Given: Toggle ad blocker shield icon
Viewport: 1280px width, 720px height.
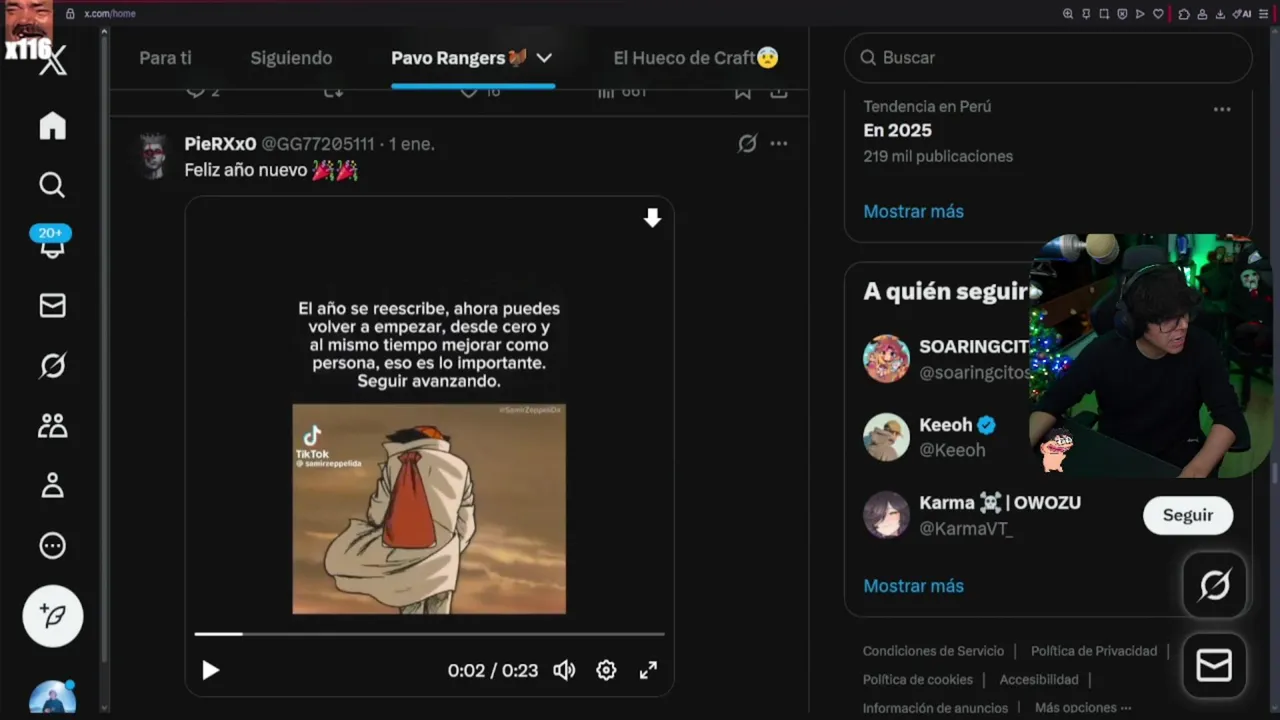Looking at the screenshot, I should click(1122, 14).
